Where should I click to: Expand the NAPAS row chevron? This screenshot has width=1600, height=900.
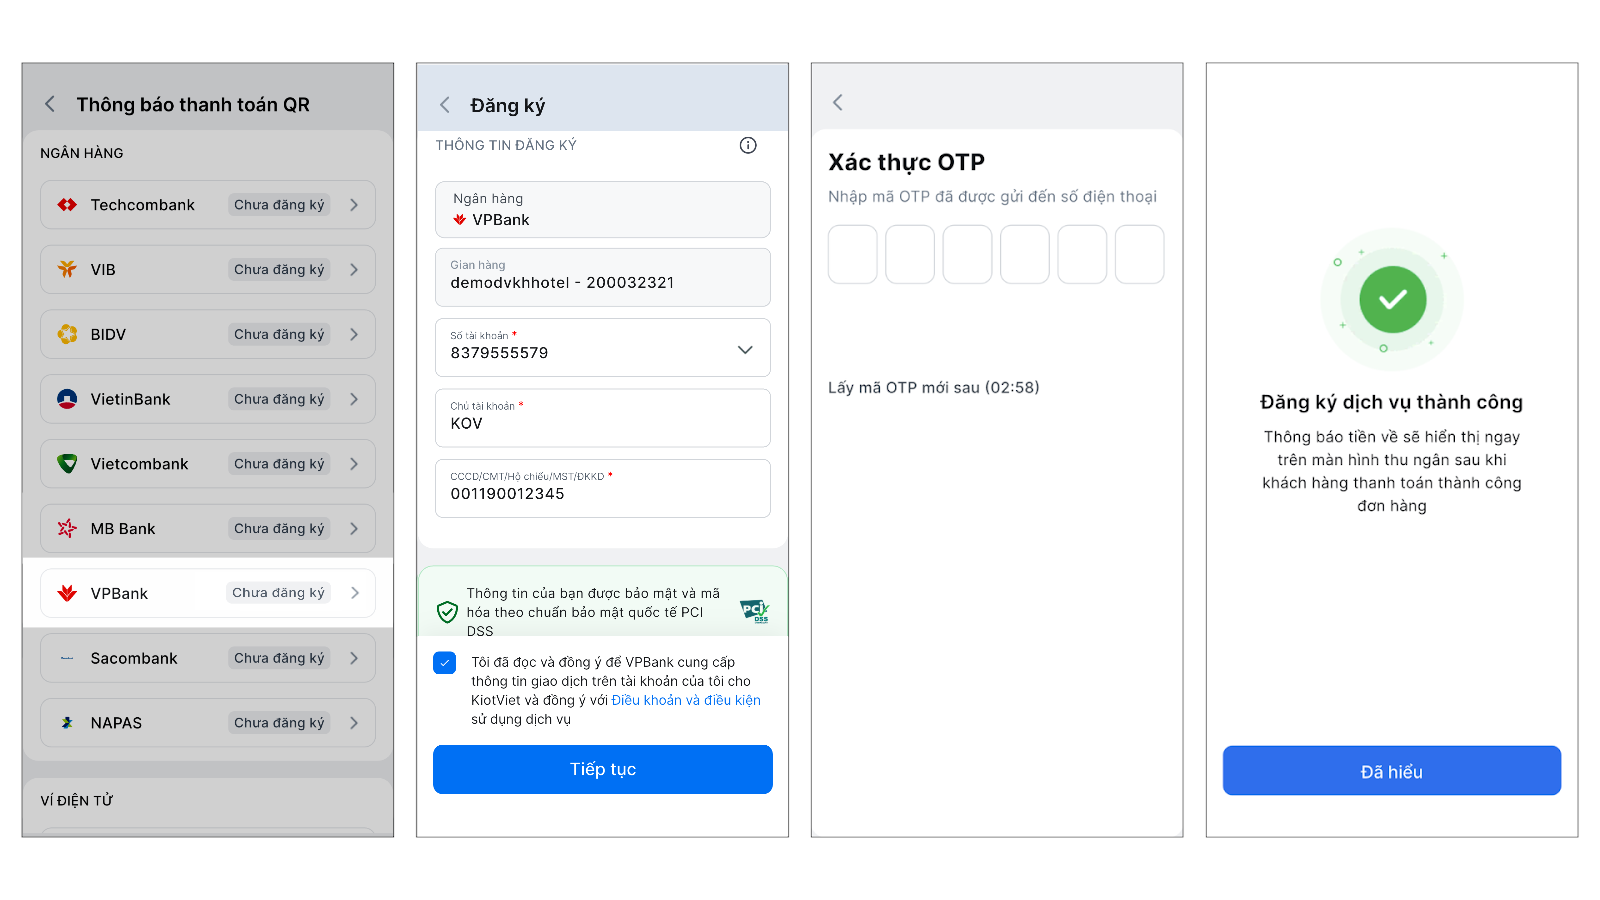(x=354, y=723)
